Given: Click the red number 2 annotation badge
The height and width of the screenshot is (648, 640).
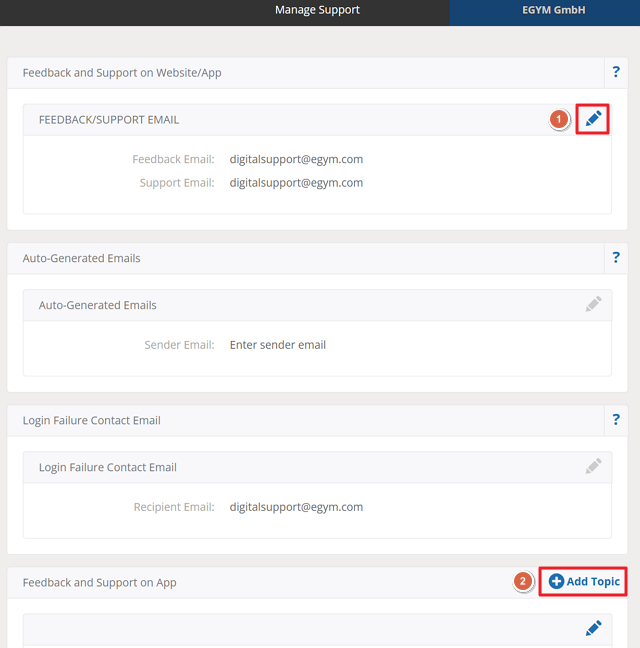Looking at the screenshot, I should click(522, 582).
